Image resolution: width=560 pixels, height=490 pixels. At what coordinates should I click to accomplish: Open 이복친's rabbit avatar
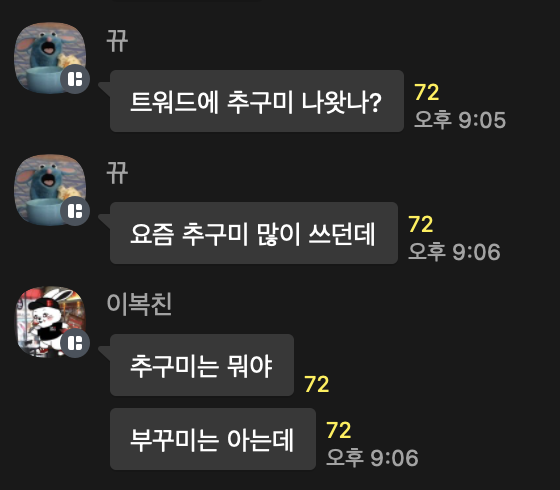pos(50,321)
